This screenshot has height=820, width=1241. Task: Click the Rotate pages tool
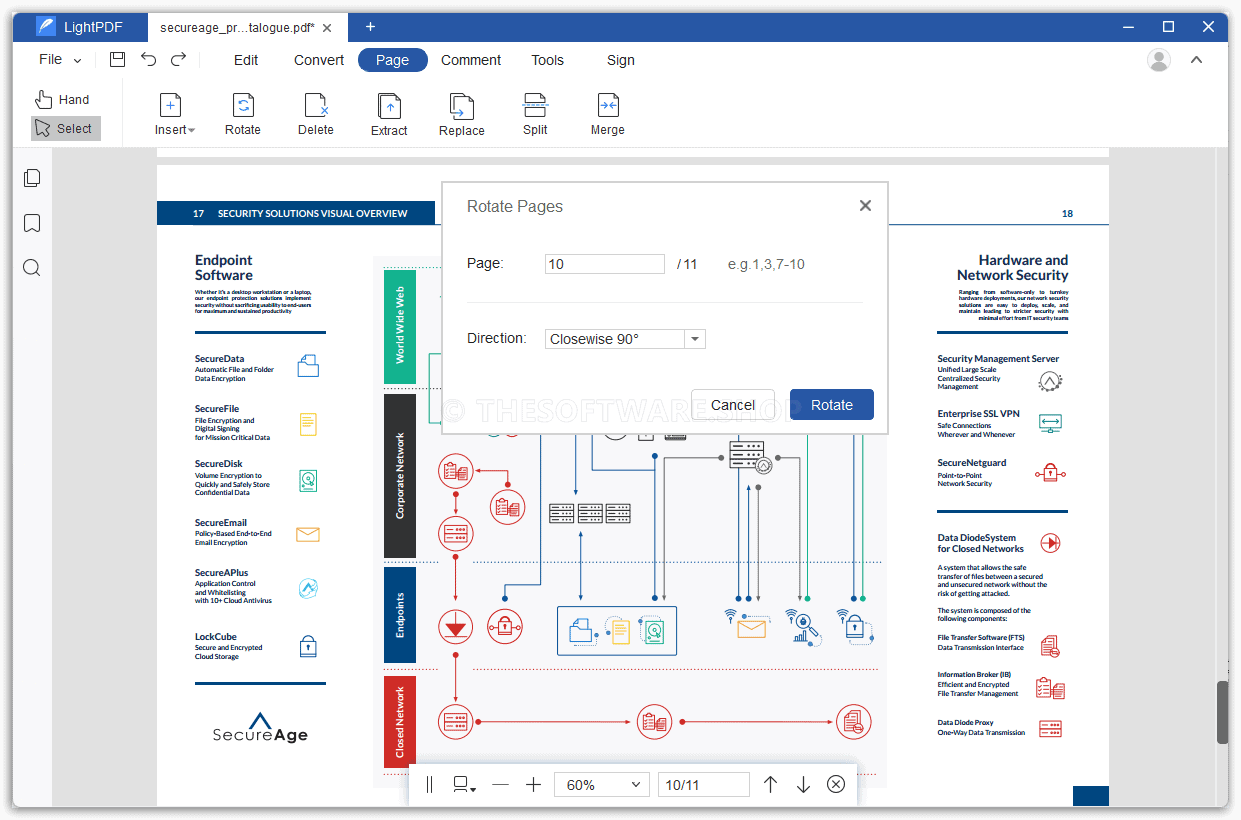click(x=243, y=115)
